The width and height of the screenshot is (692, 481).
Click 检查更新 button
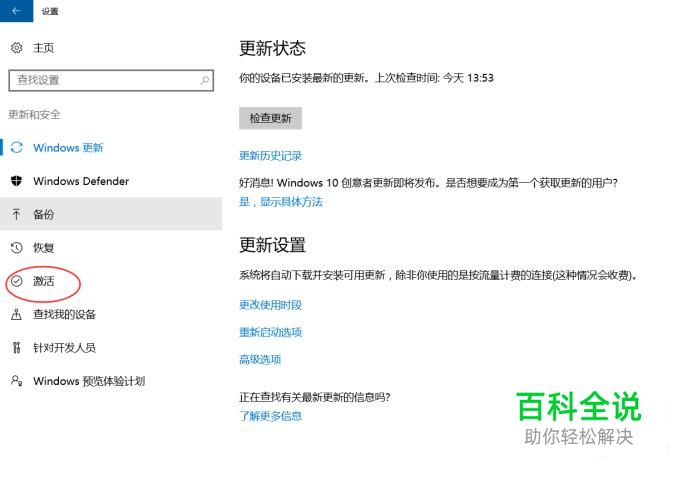[x=271, y=118]
